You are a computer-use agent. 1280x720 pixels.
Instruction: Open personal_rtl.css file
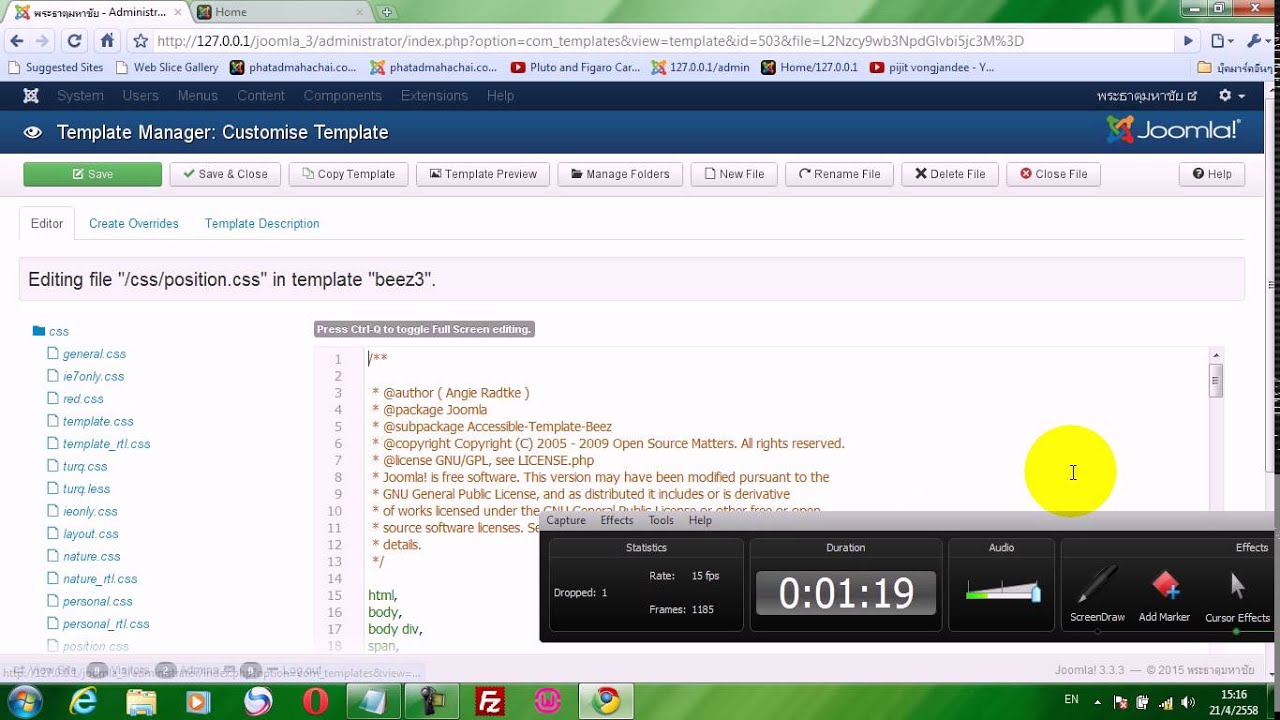[x=106, y=624]
